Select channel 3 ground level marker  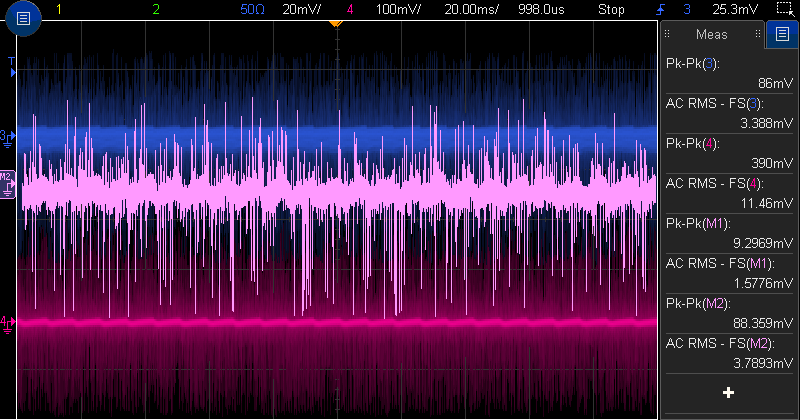tap(8, 138)
